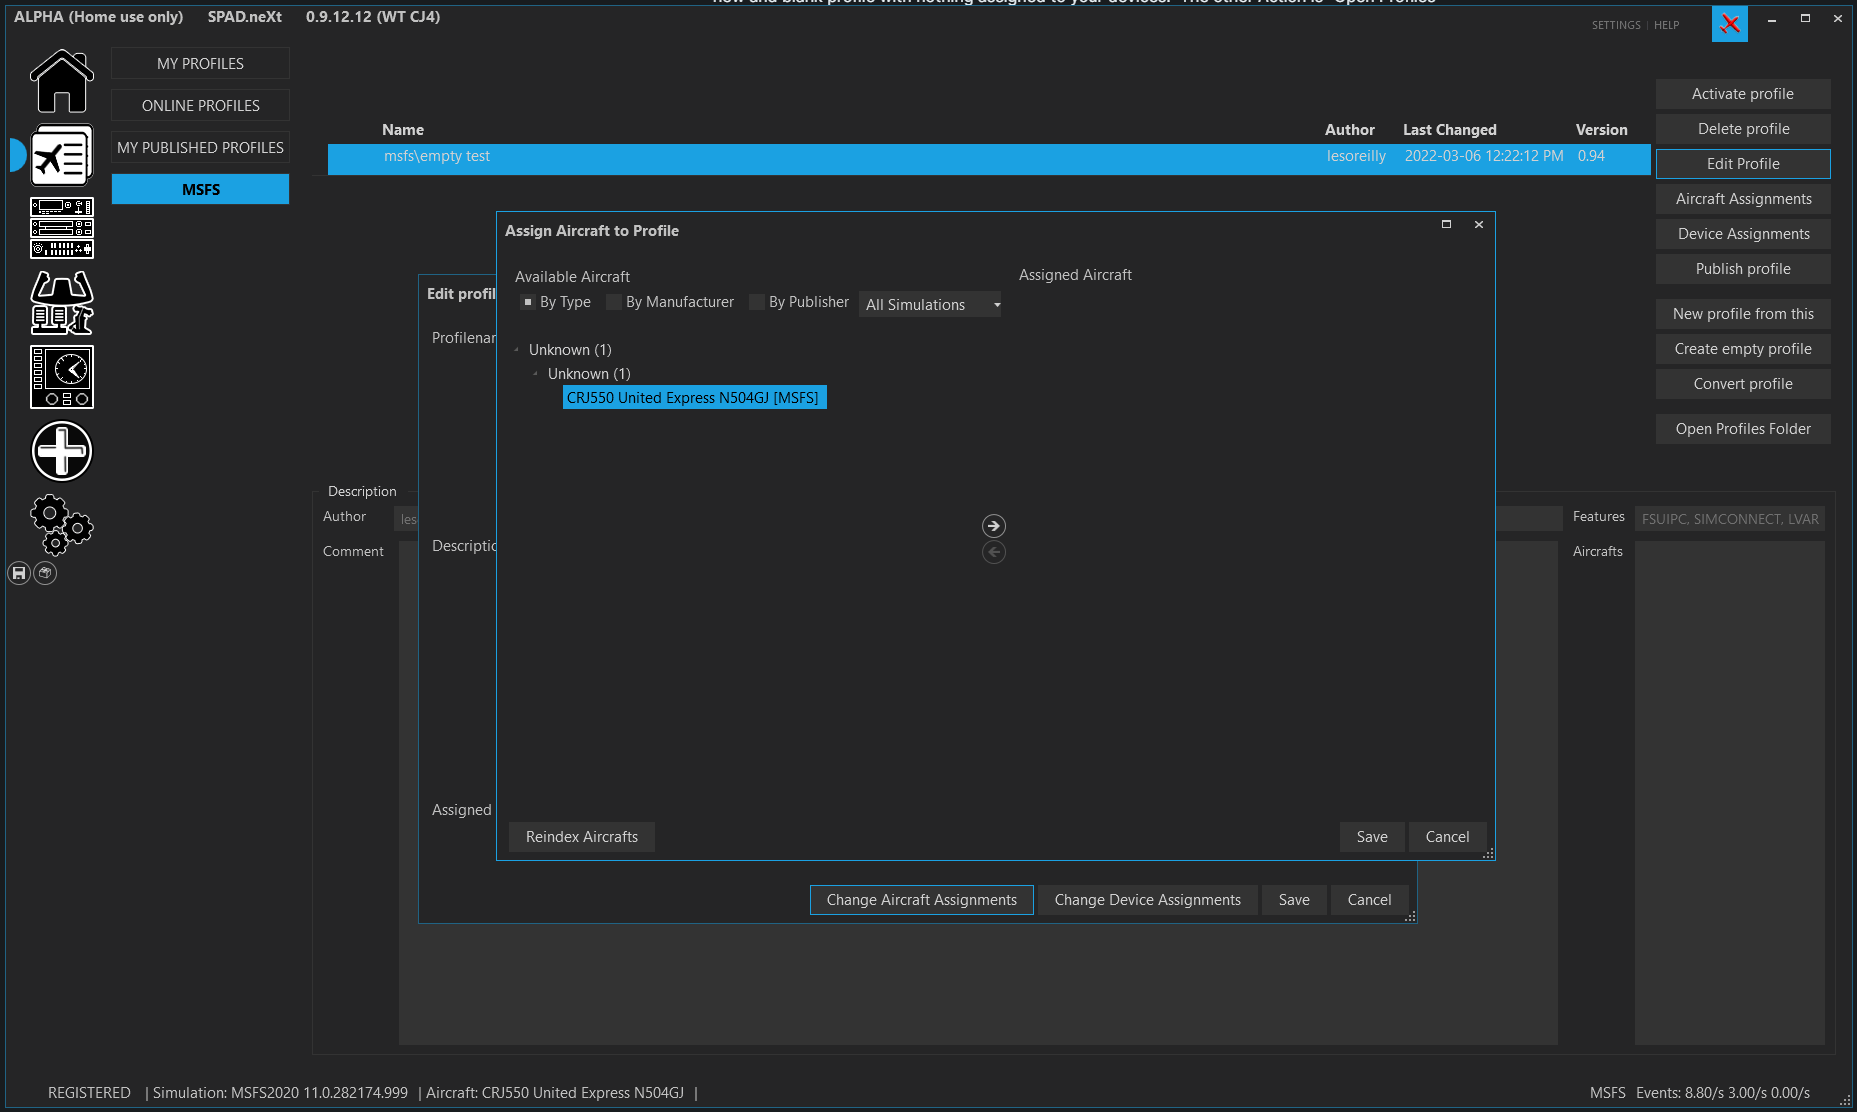Collapse the top-level Unknown (1) node
This screenshot has width=1857, height=1112.
(x=517, y=350)
